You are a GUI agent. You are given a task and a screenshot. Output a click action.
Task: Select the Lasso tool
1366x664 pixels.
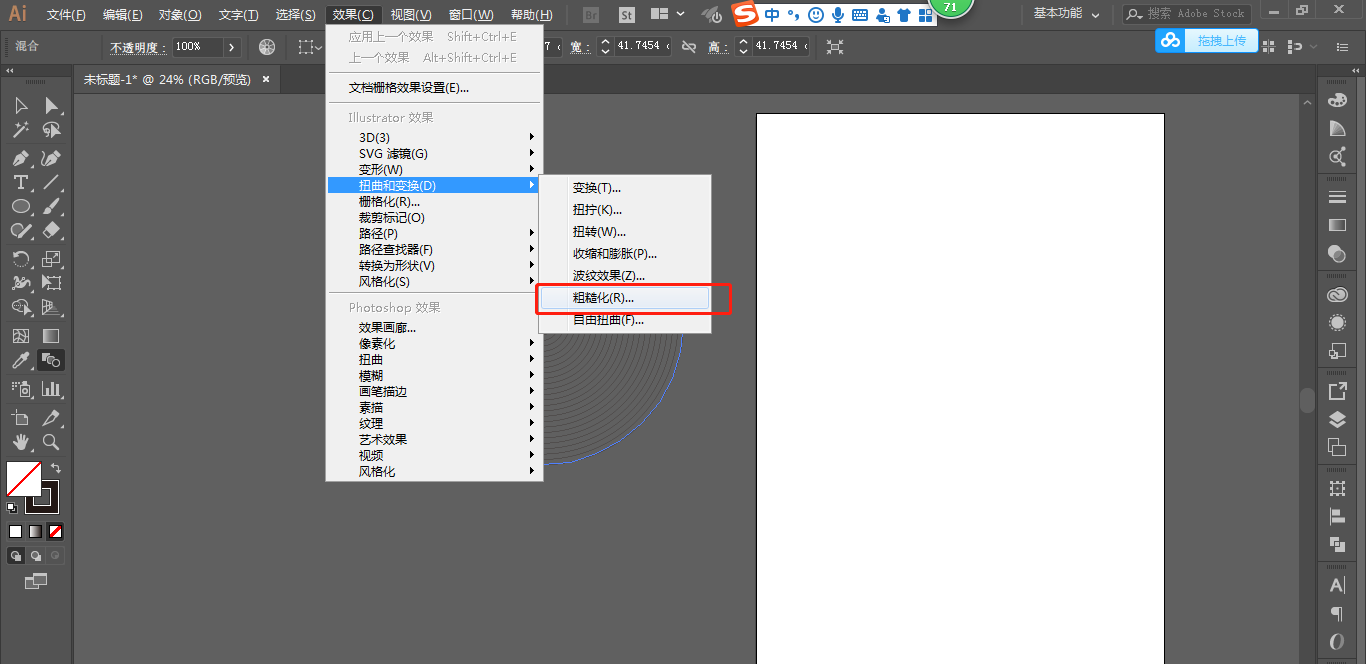pyautogui.click(x=51, y=130)
